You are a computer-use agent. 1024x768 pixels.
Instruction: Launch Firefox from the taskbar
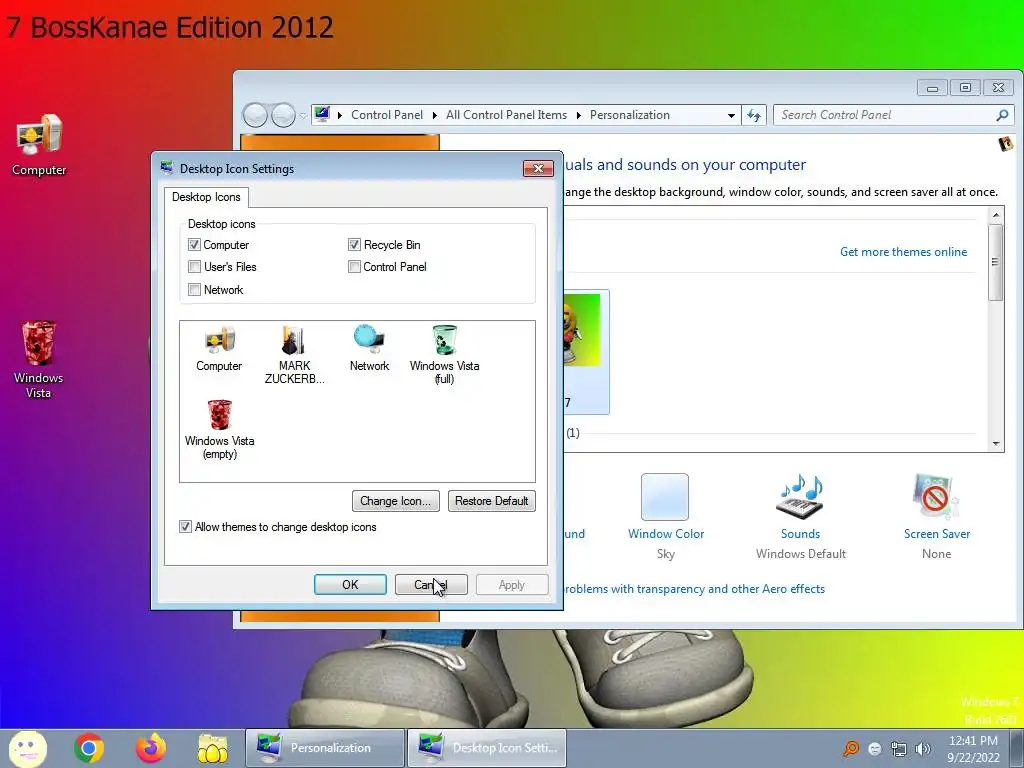point(151,748)
